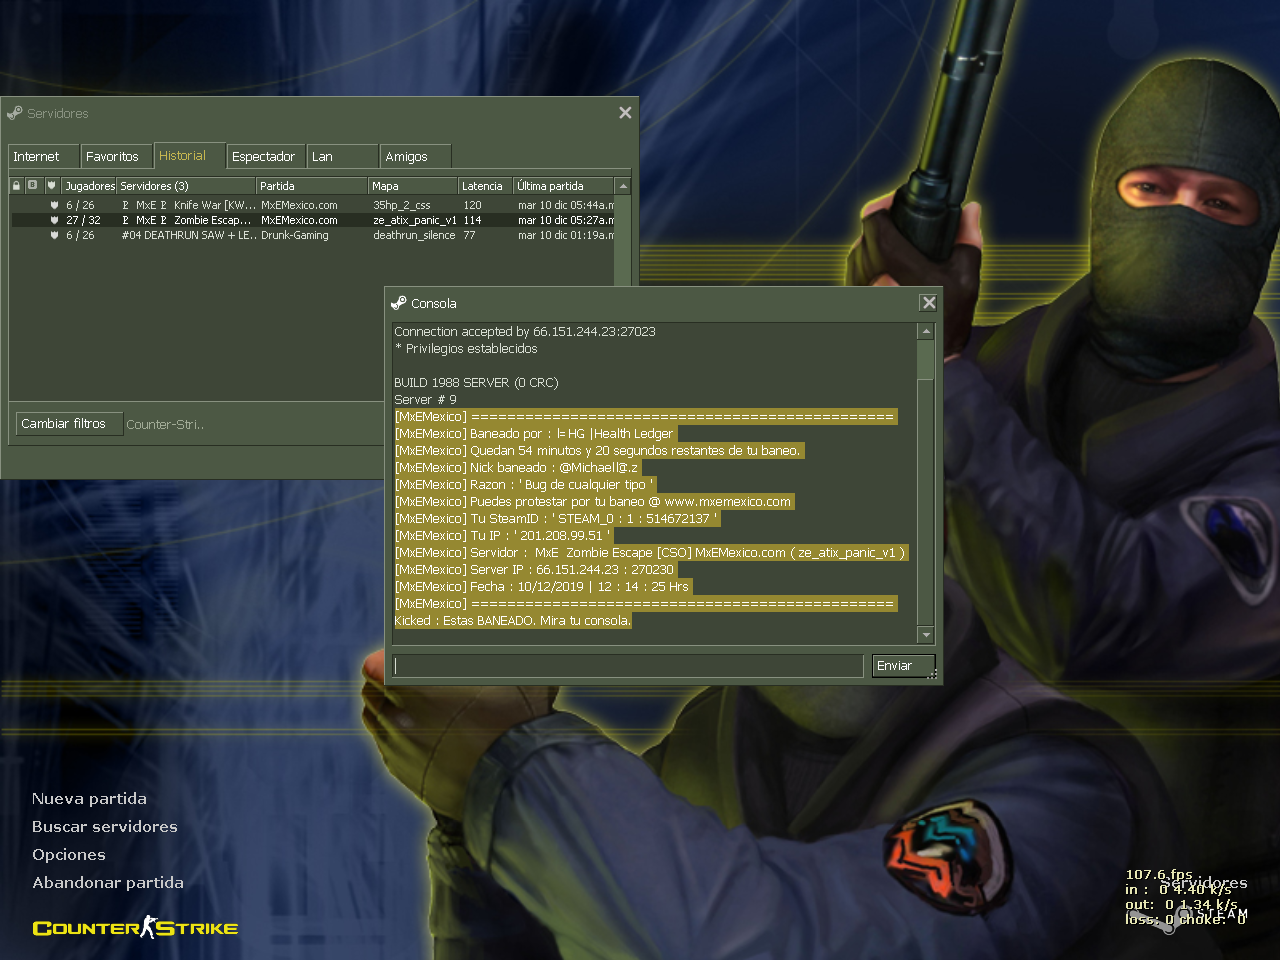This screenshot has width=1280, height=960.
Task: Open the Espectador tab
Action: coord(265,156)
